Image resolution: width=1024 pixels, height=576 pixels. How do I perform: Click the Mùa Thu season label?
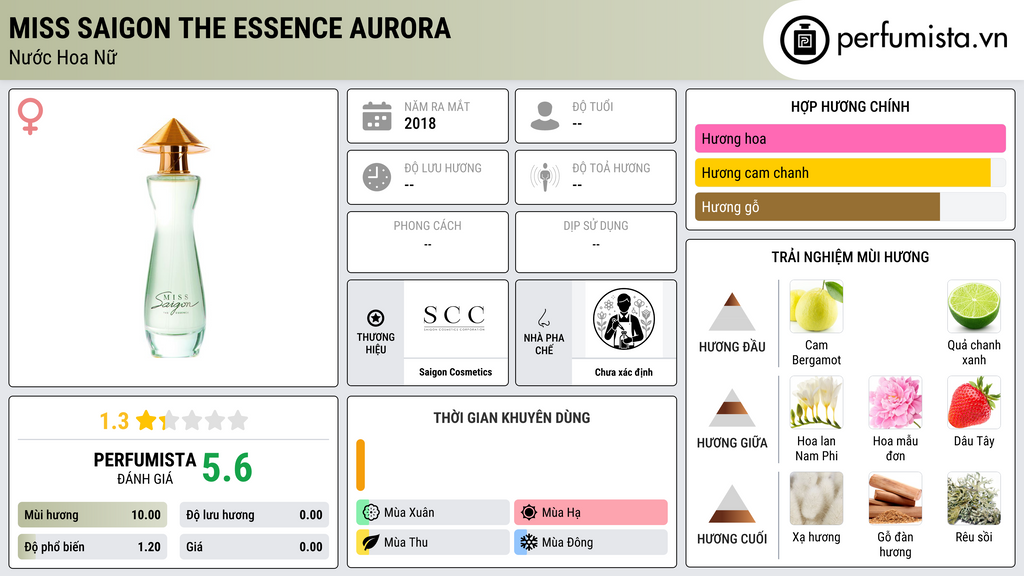click(x=406, y=543)
